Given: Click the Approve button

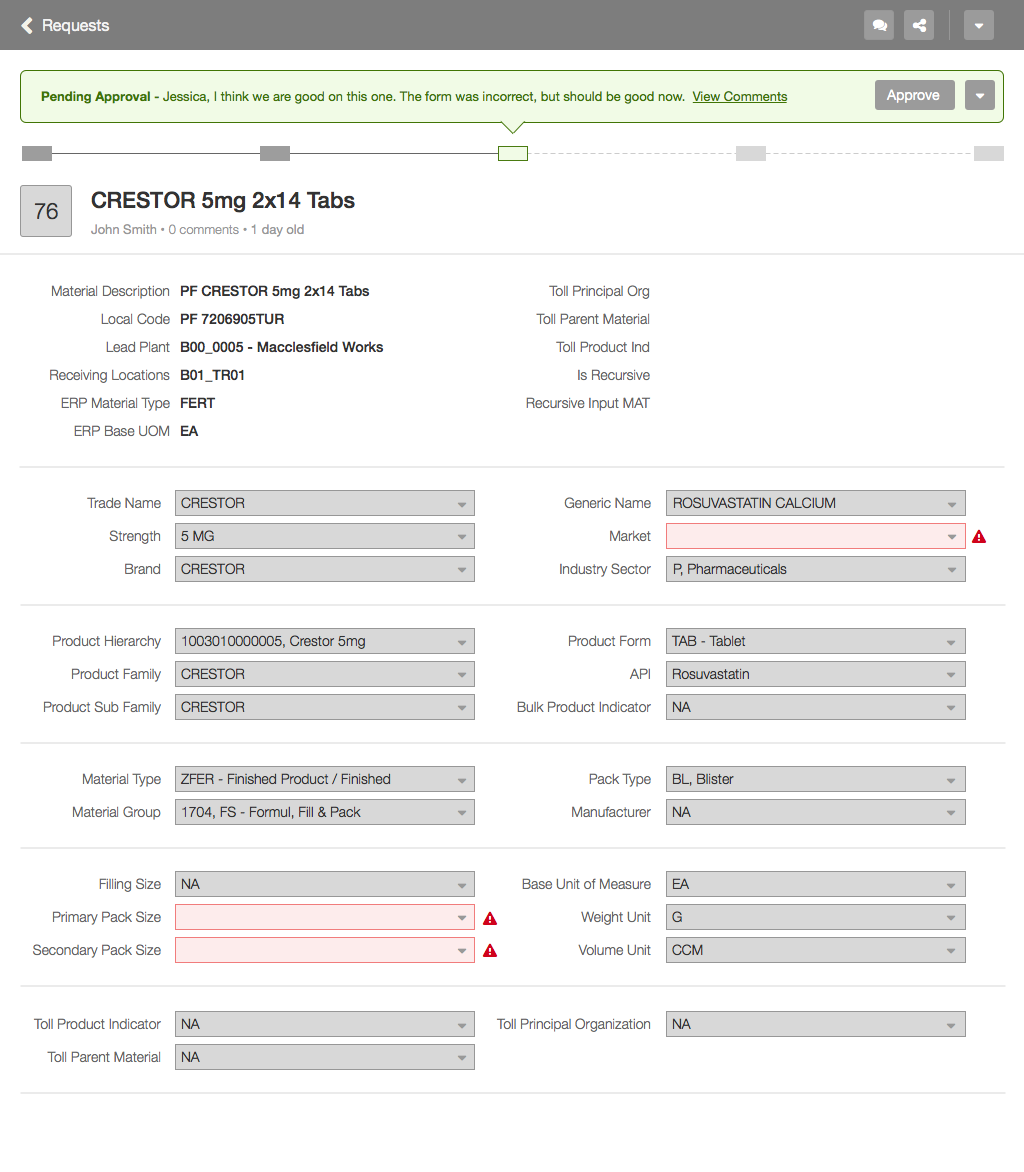Looking at the screenshot, I should 914,96.
